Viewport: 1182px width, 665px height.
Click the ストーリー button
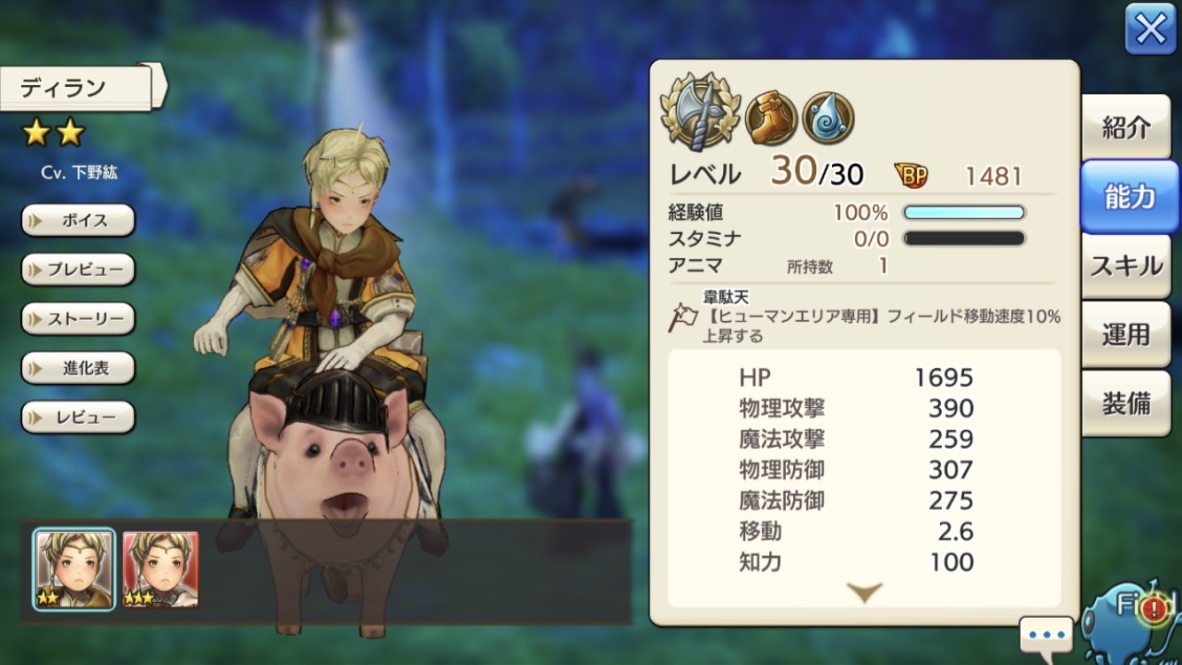[x=78, y=319]
